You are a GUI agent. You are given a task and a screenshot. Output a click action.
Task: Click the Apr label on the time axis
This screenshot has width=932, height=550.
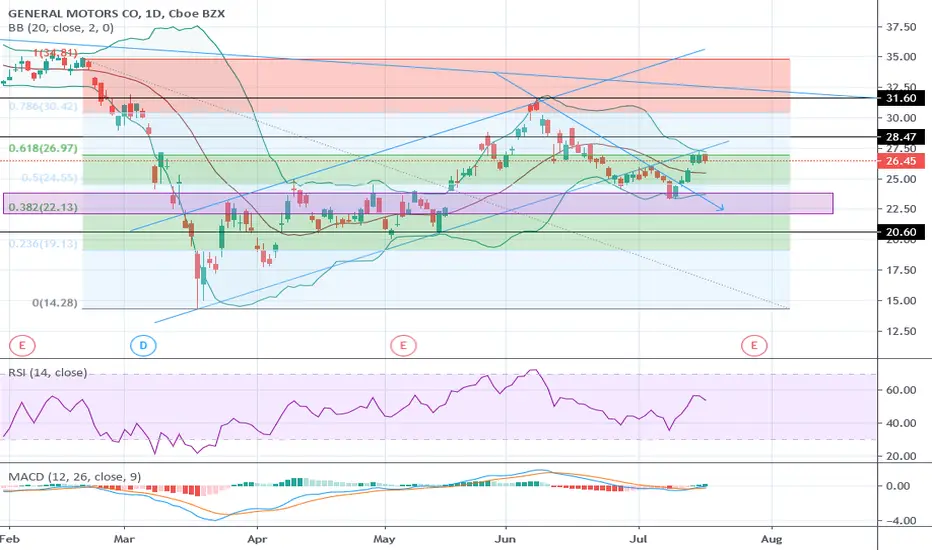tap(257, 539)
